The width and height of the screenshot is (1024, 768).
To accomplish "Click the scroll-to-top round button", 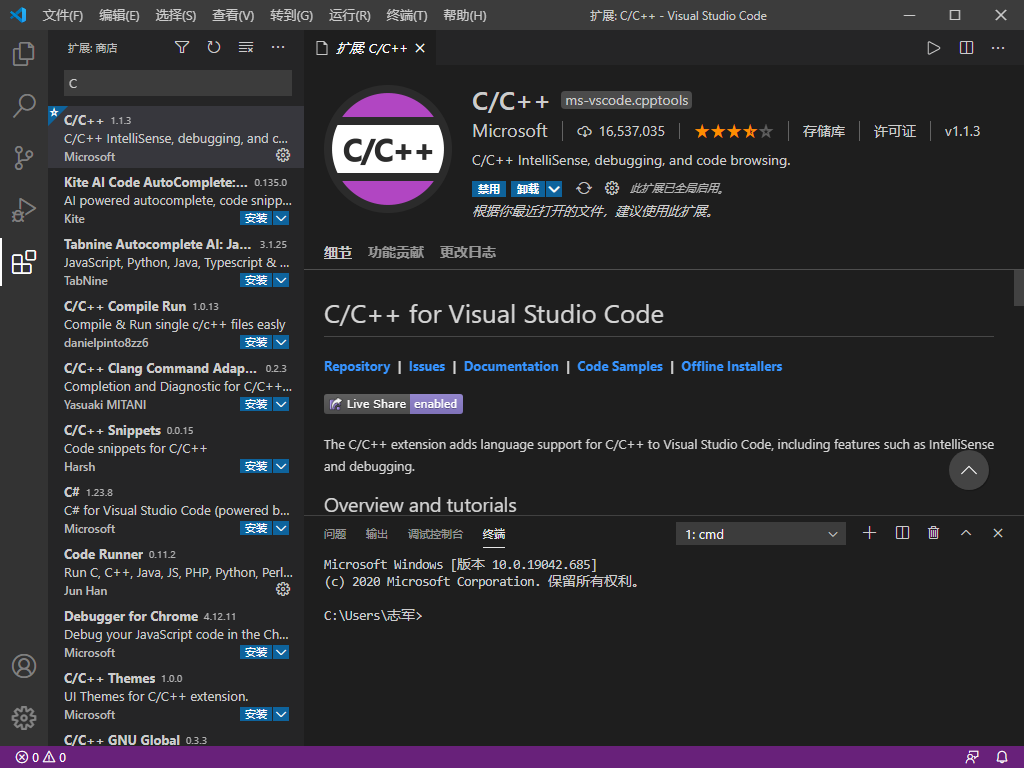I will 968,470.
